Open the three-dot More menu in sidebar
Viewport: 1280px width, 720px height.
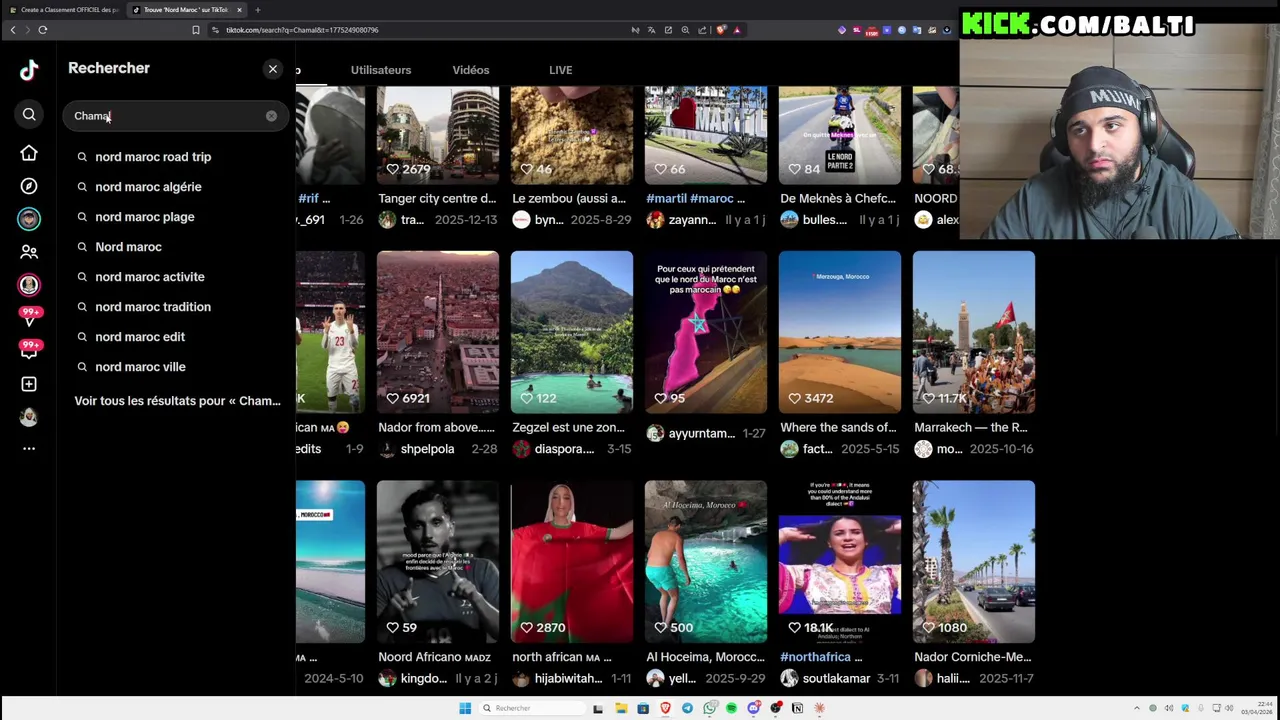[29, 448]
